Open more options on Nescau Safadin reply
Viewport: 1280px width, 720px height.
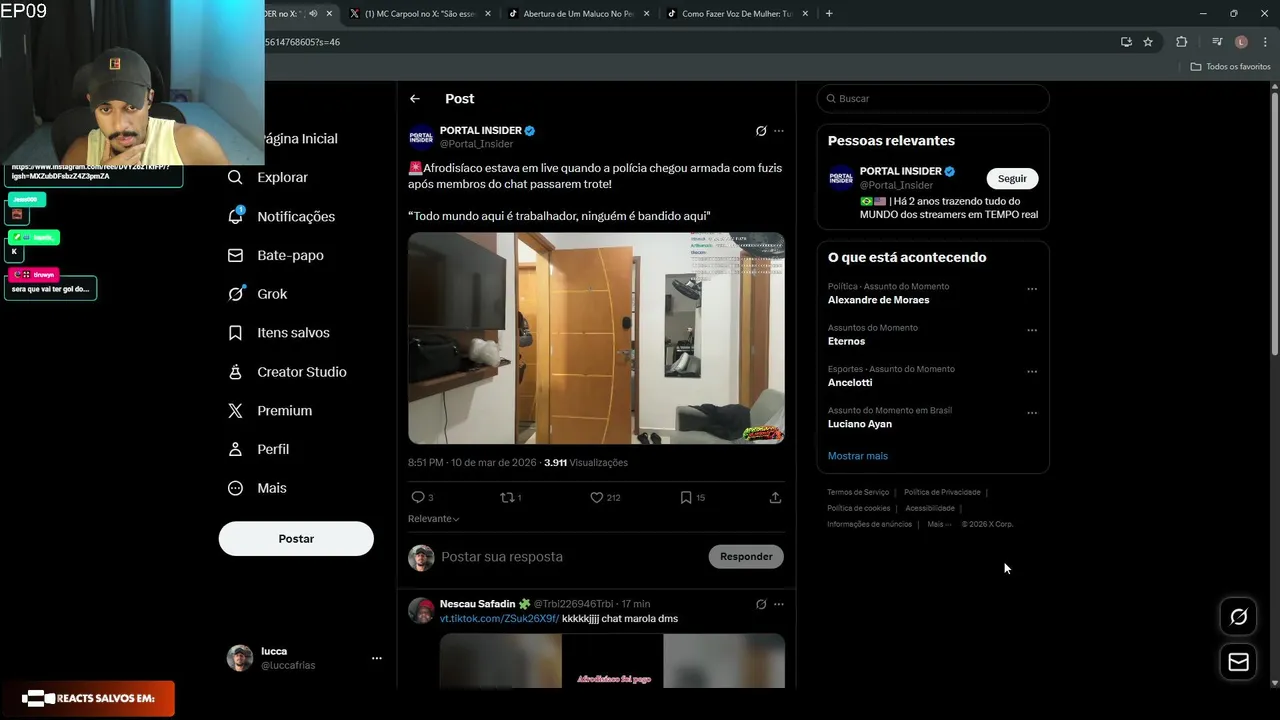tap(779, 604)
